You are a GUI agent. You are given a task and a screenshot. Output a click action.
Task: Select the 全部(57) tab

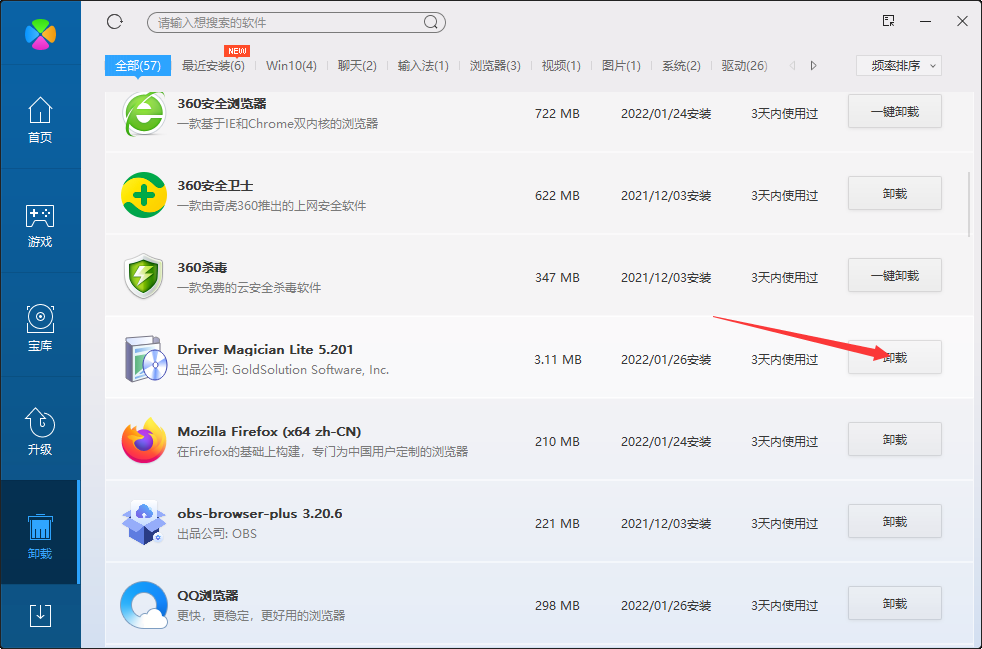point(138,66)
